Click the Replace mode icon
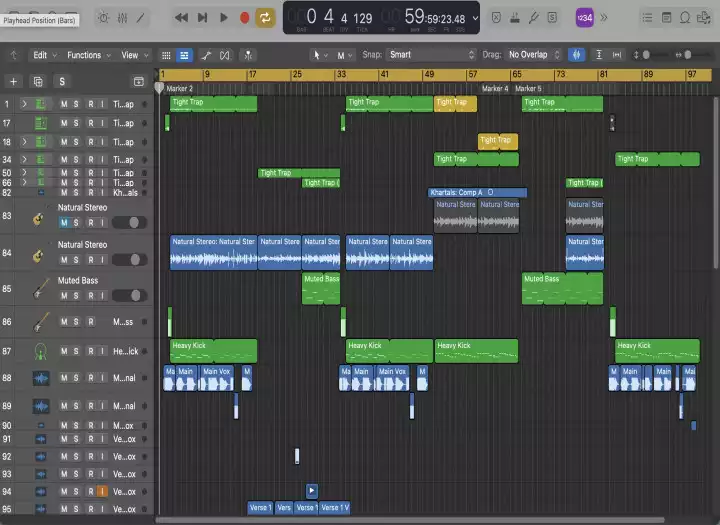The width and height of the screenshot is (720, 525). (x=496, y=17)
